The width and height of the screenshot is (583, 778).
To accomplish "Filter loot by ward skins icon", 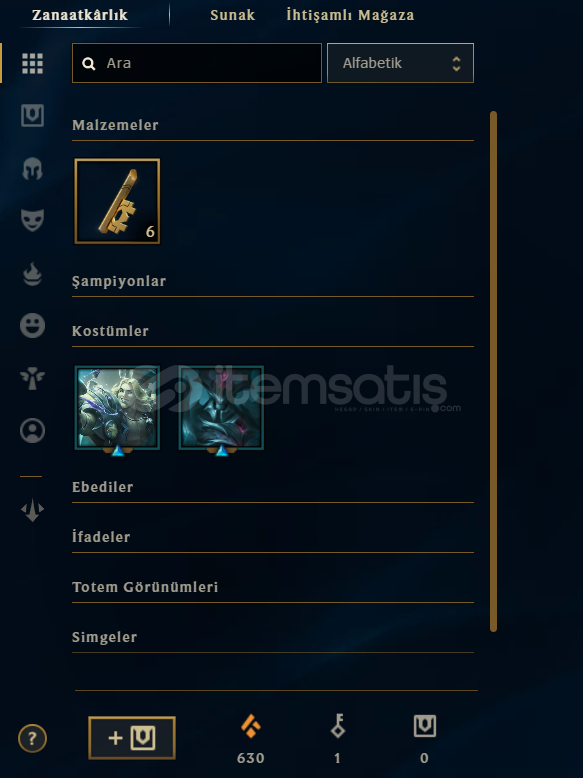I will click(32, 379).
